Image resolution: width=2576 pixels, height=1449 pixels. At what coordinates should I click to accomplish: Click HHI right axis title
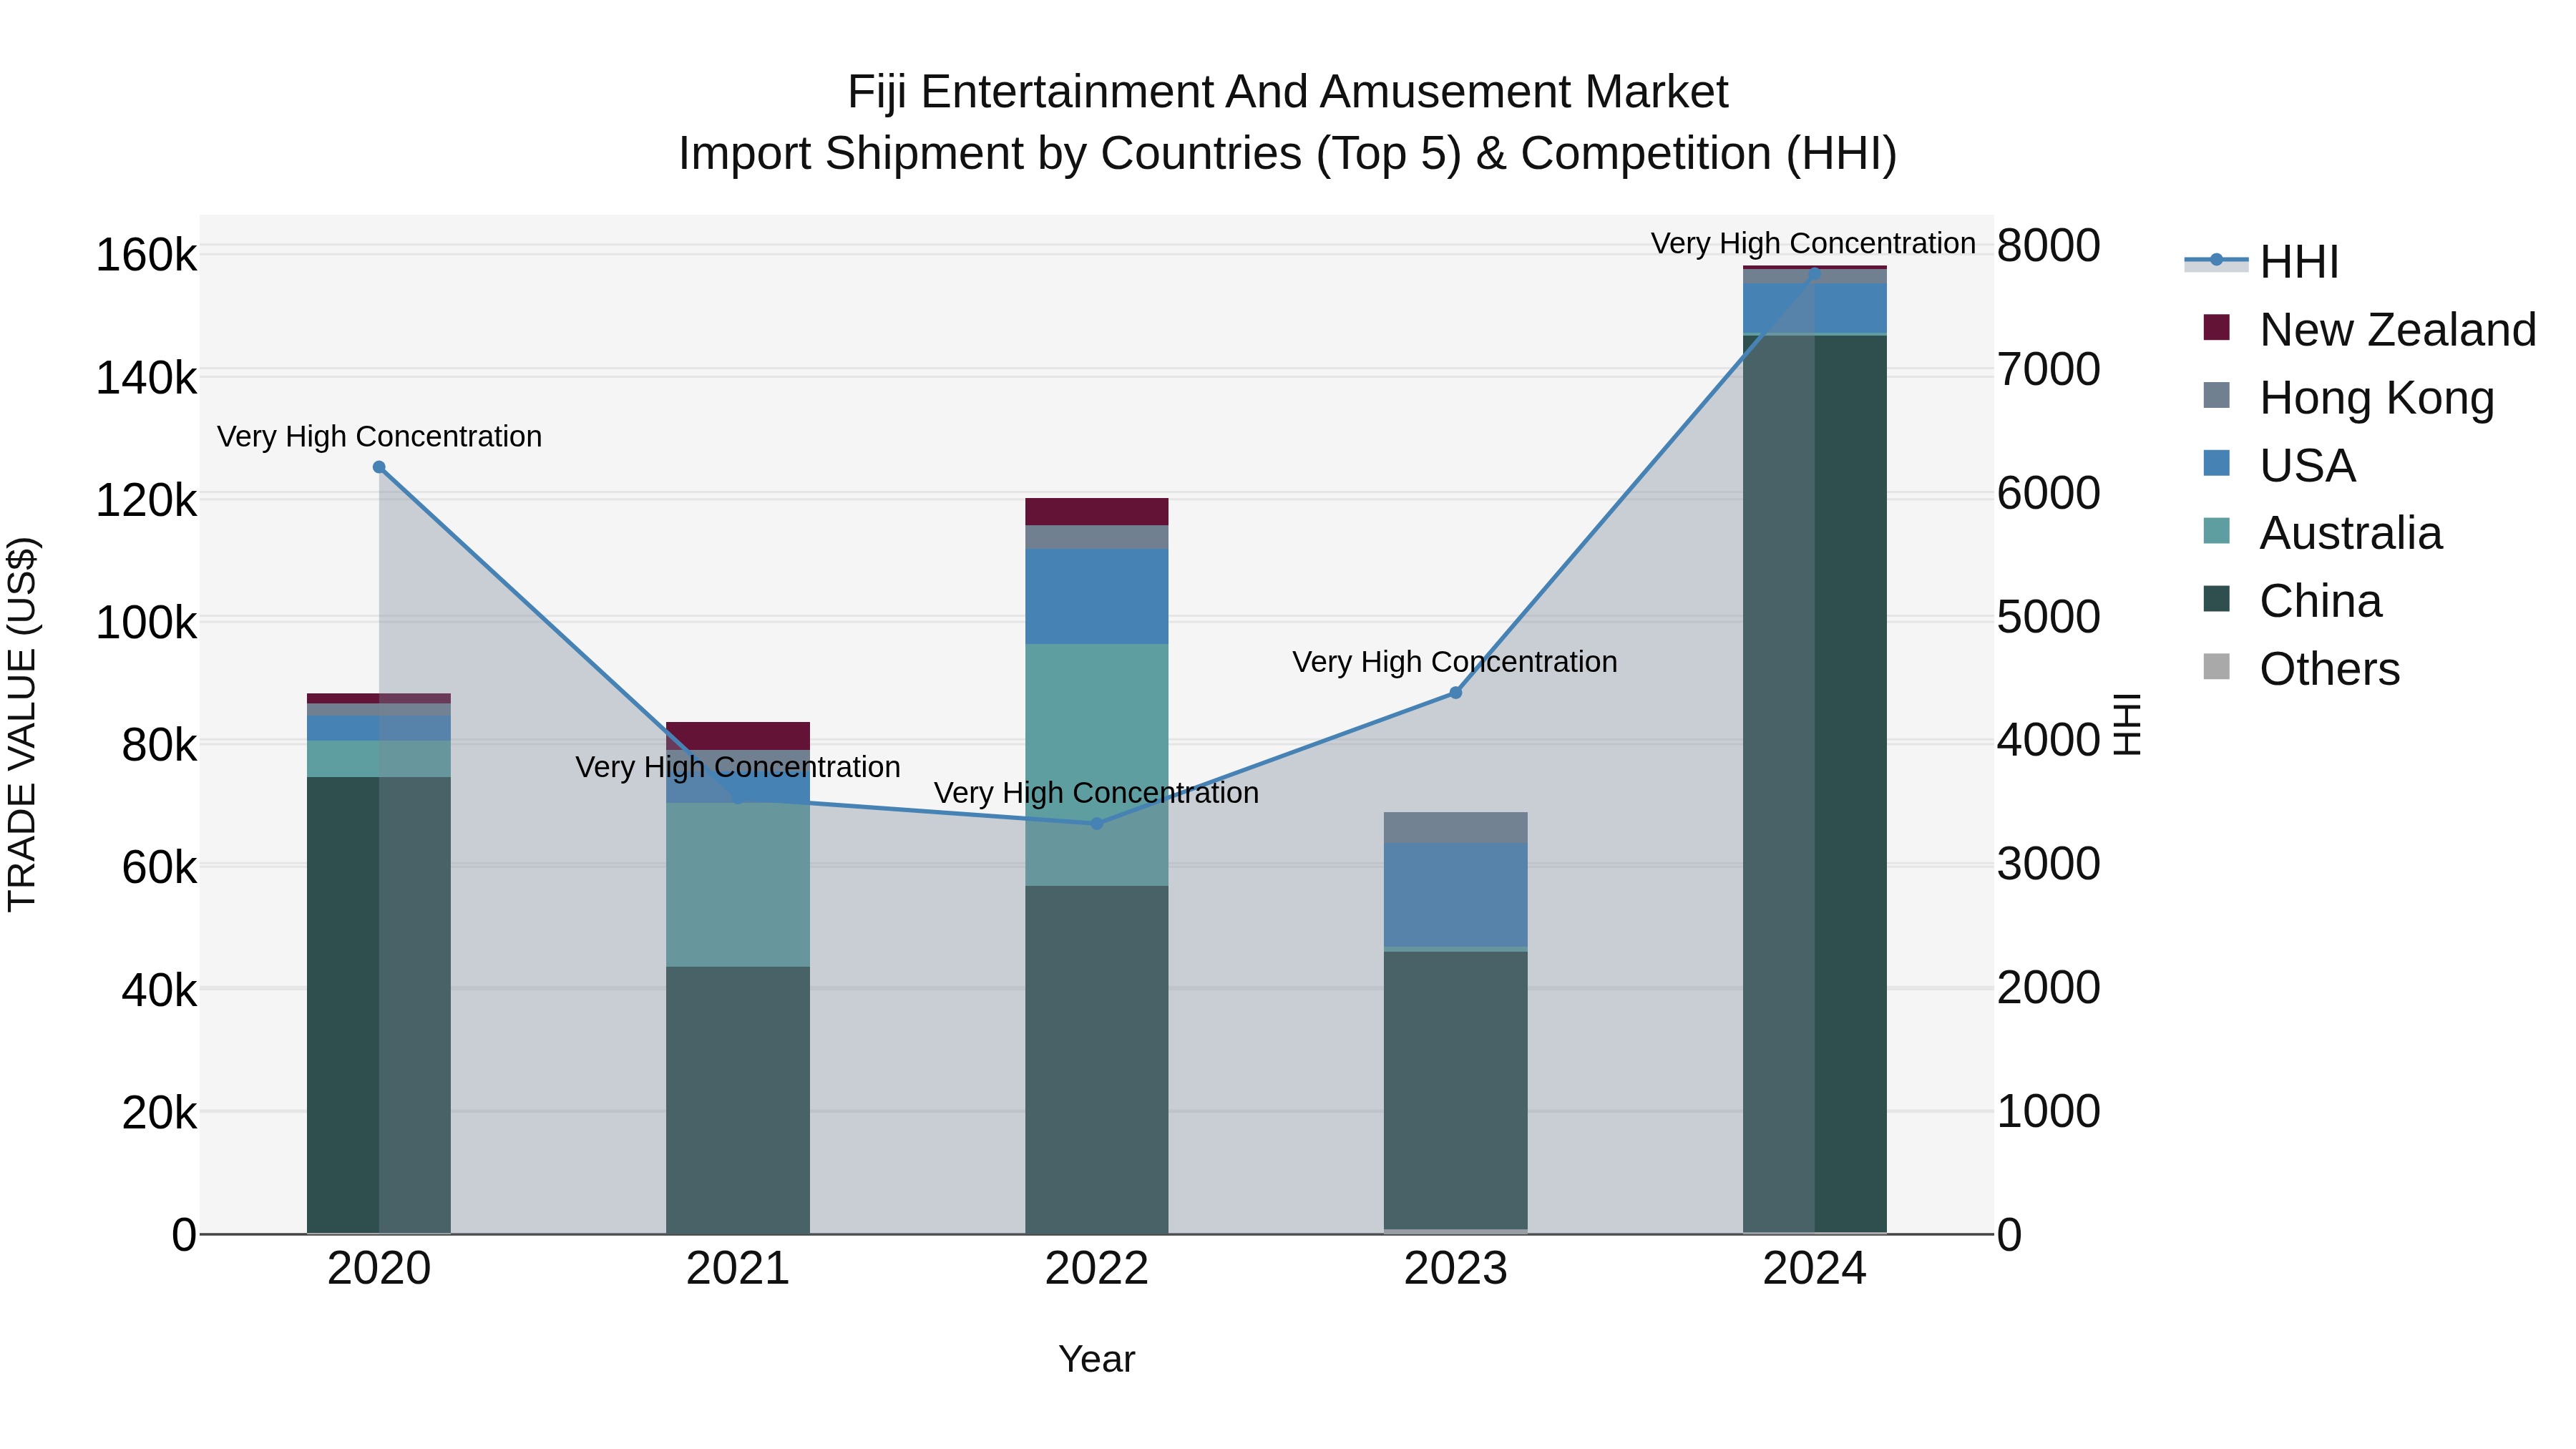[2128, 725]
